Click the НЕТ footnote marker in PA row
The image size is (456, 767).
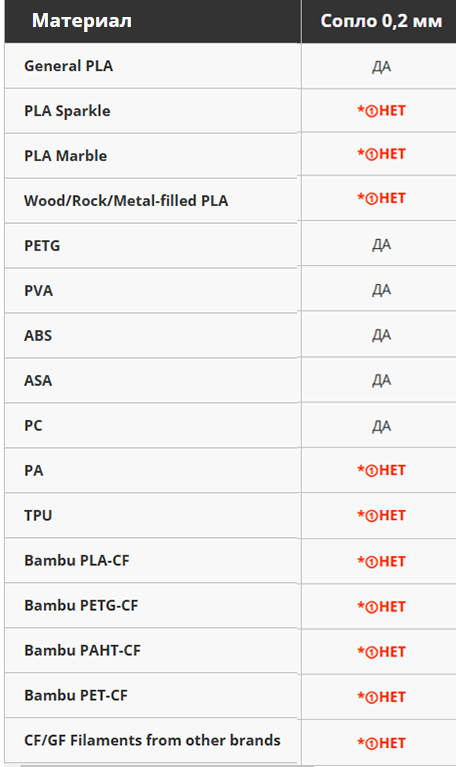tap(381, 470)
